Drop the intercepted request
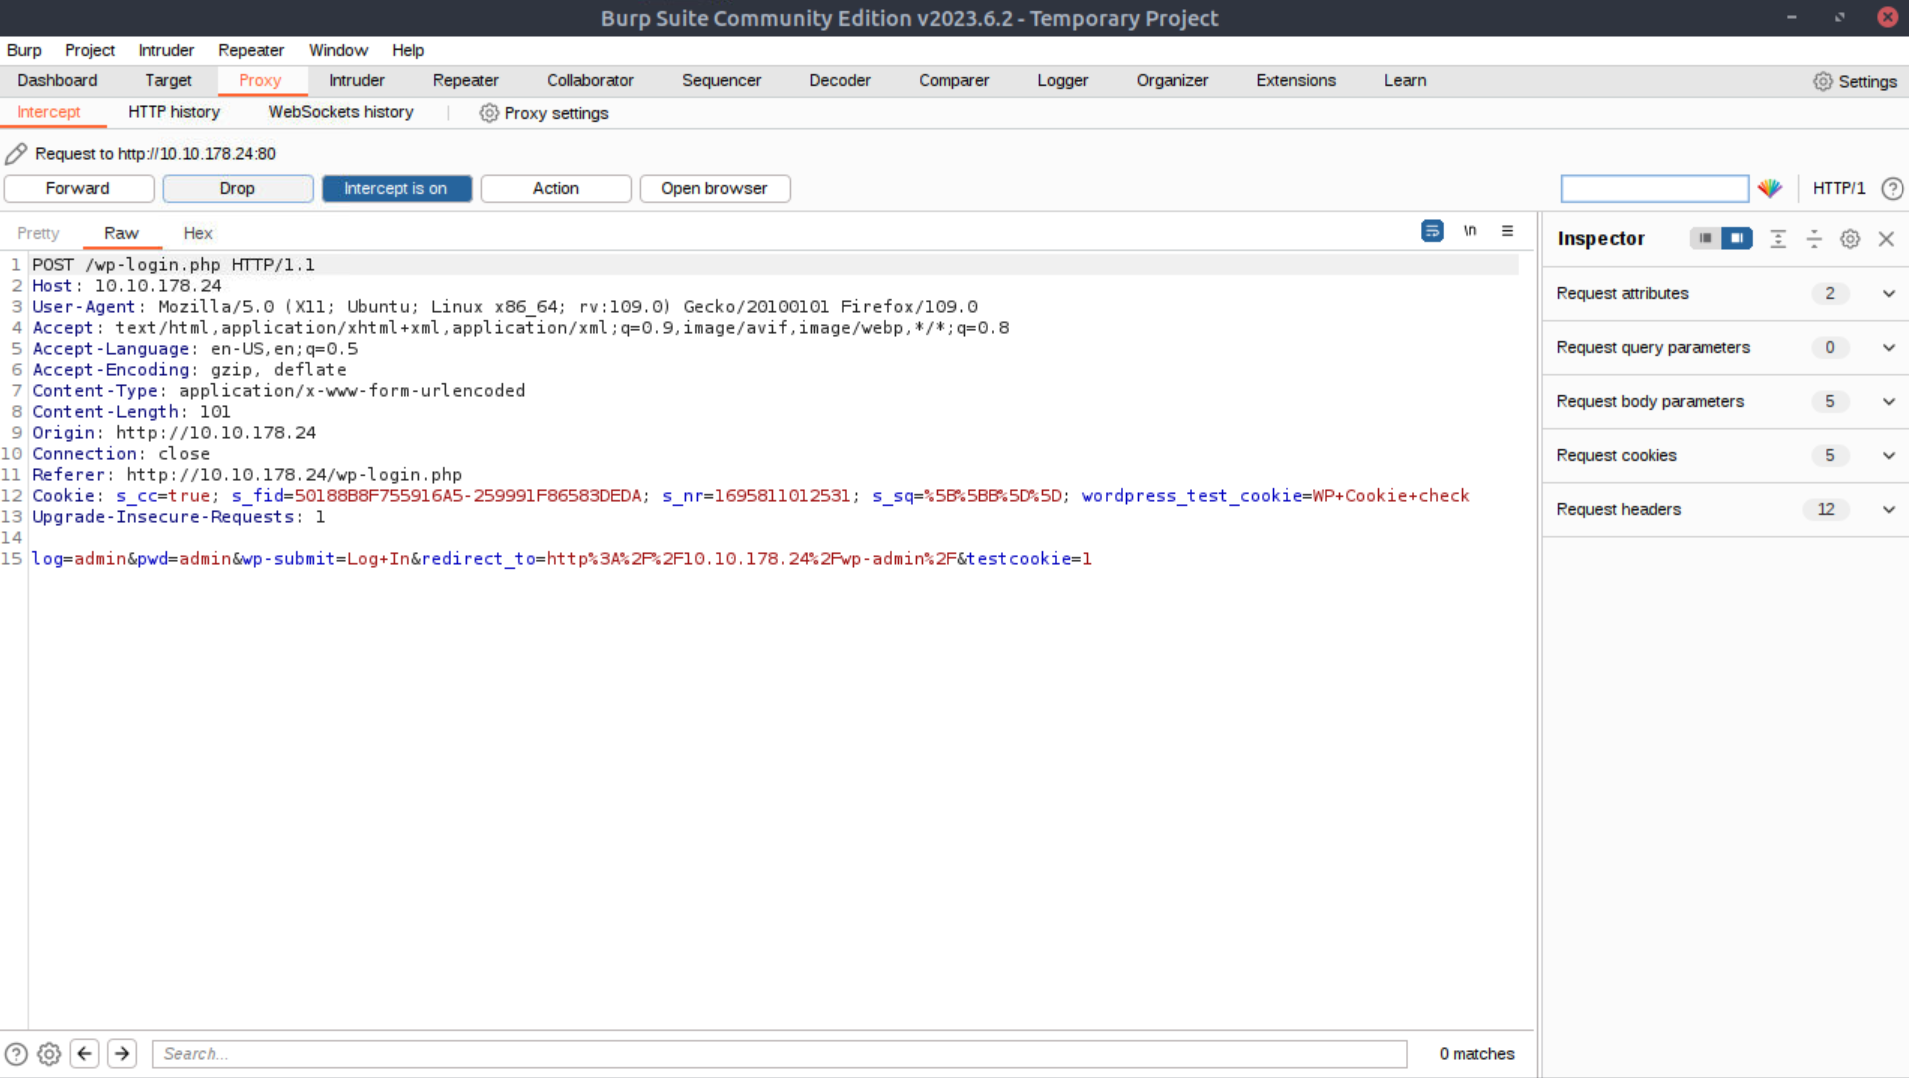Screen dimensions: 1909x1078 (x=237, y=188)
